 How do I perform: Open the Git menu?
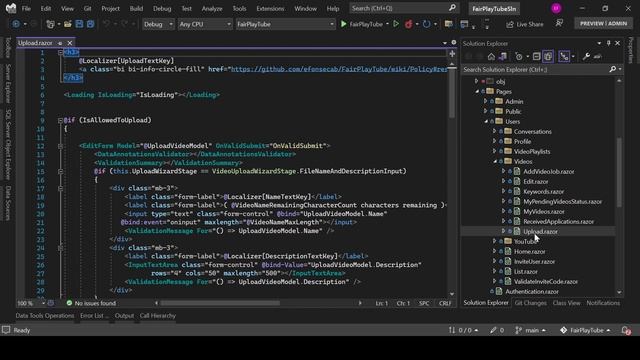pos(87,8)
